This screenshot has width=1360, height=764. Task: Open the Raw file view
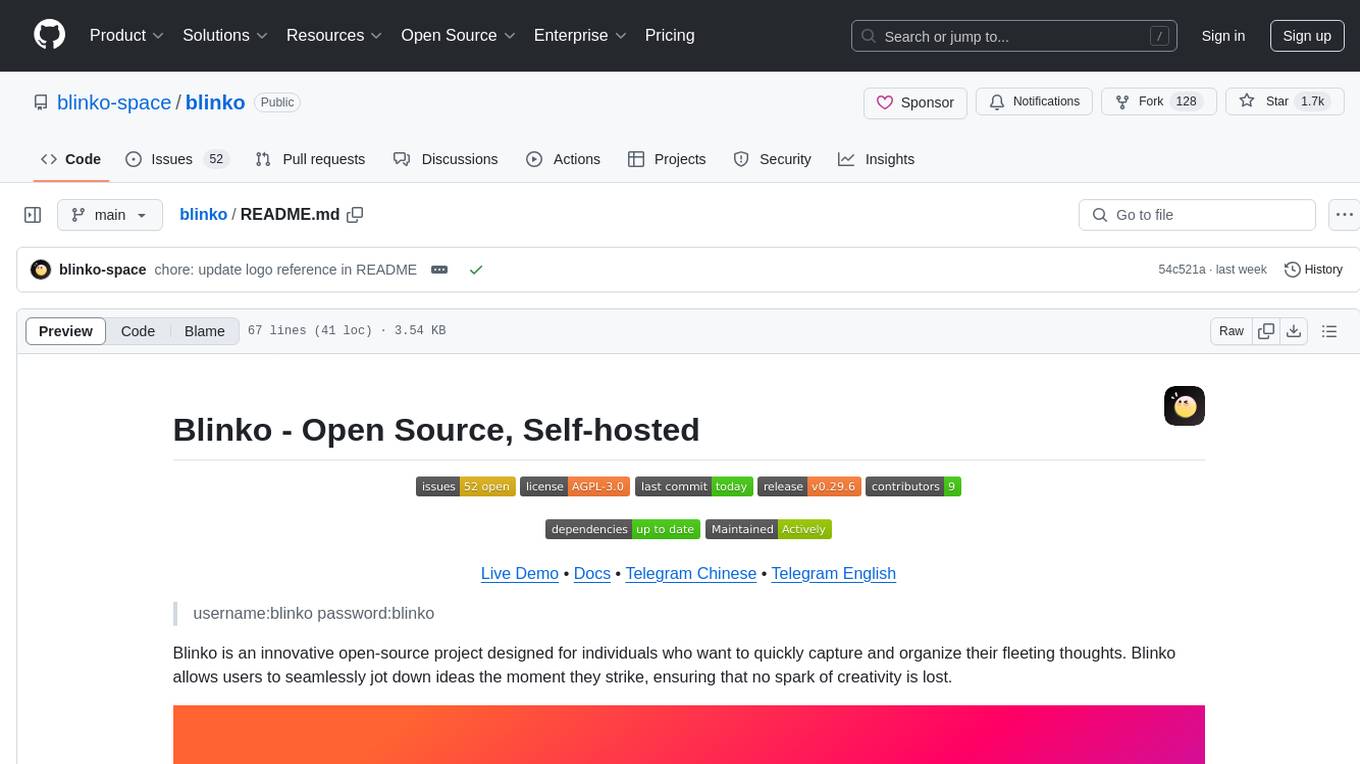(x=1231, y=331)
